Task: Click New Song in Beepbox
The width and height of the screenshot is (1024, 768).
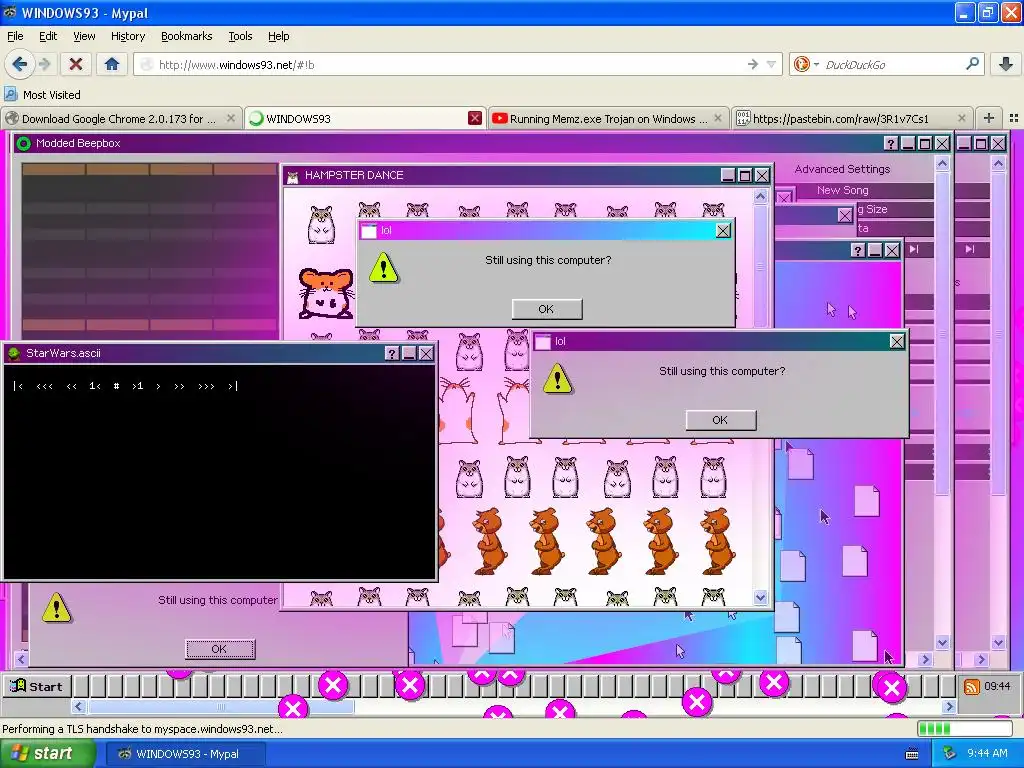Action: click(842, 190)
